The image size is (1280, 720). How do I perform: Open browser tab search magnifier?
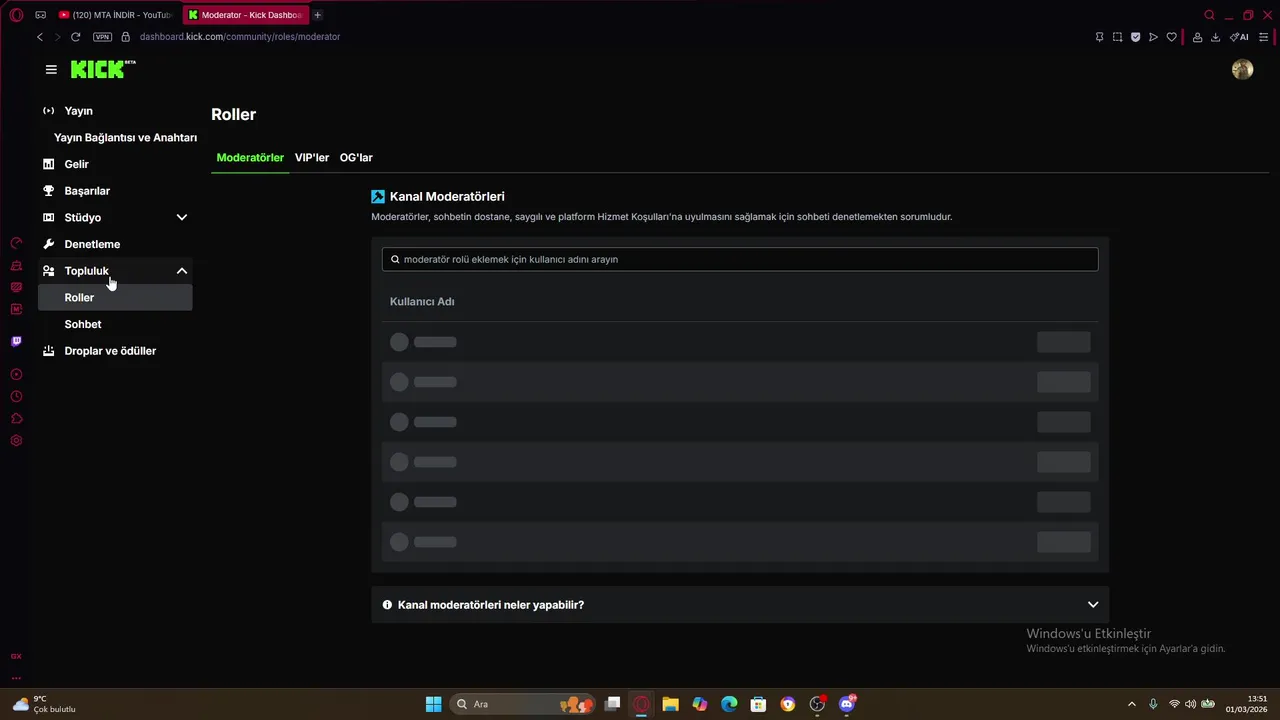(x=1209, y=15)
